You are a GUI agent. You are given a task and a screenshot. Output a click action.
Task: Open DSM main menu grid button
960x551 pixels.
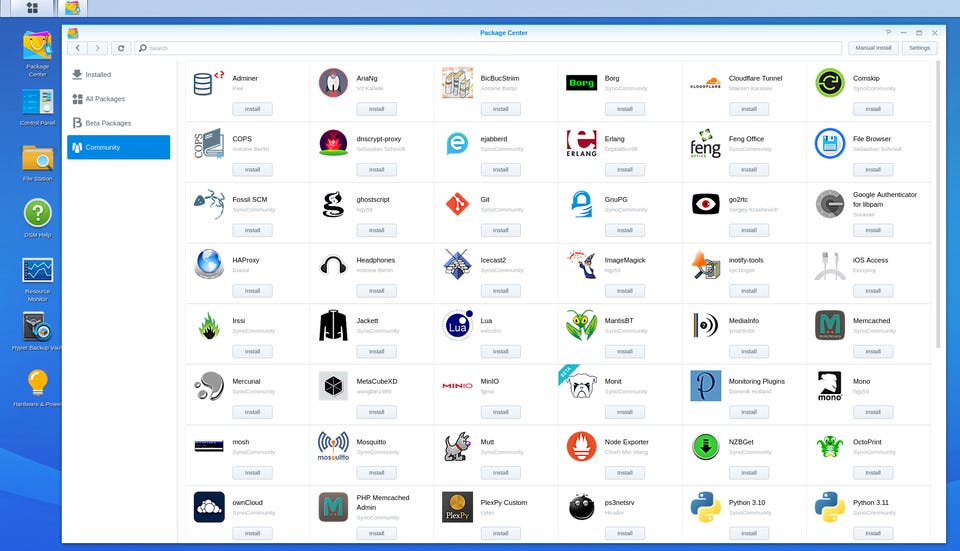pyautogui.click(x=32, y=8)
